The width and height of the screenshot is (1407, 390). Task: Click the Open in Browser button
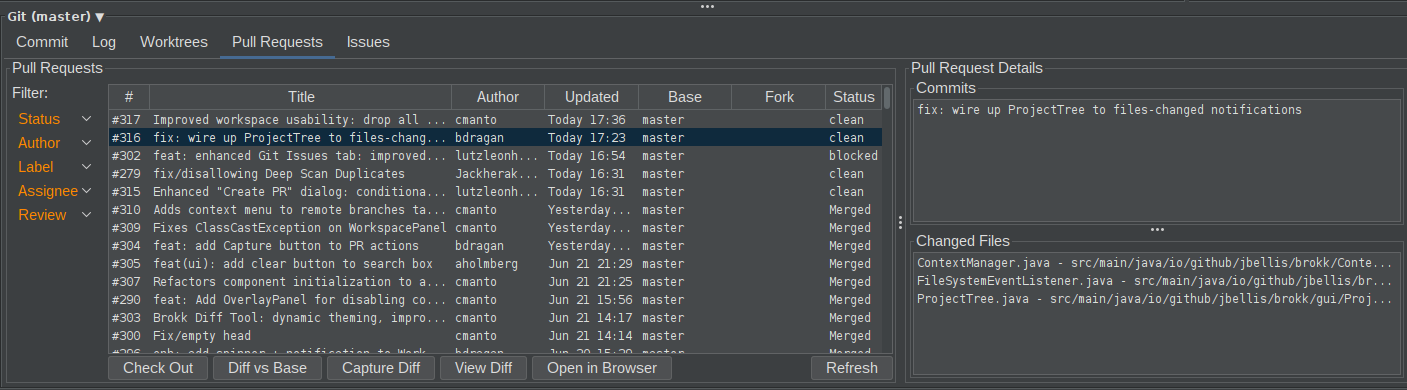602,368
